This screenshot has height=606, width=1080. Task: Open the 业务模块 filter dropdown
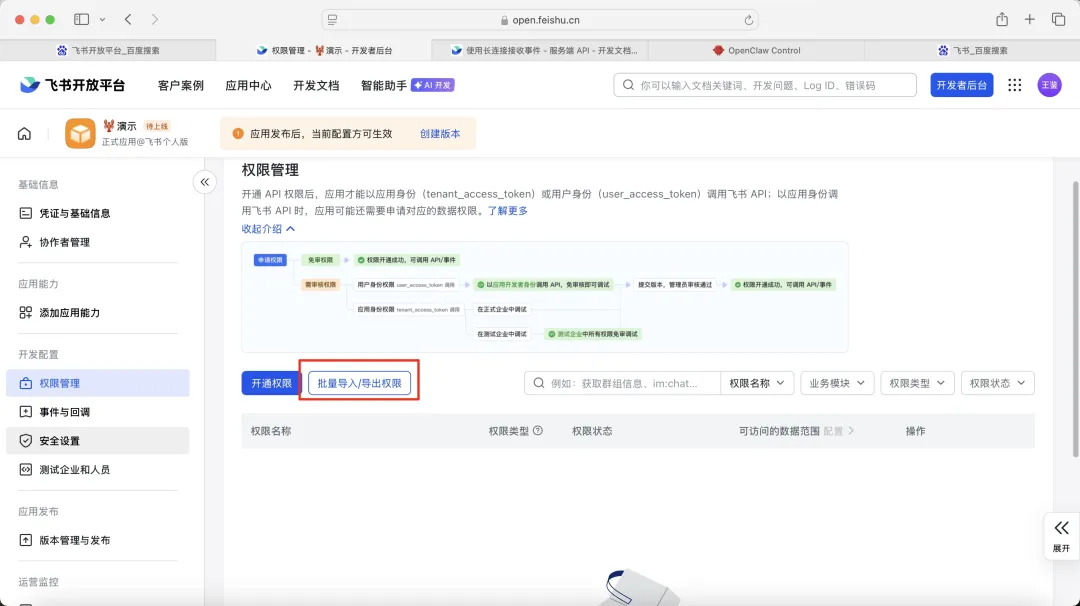click(837, 383)
